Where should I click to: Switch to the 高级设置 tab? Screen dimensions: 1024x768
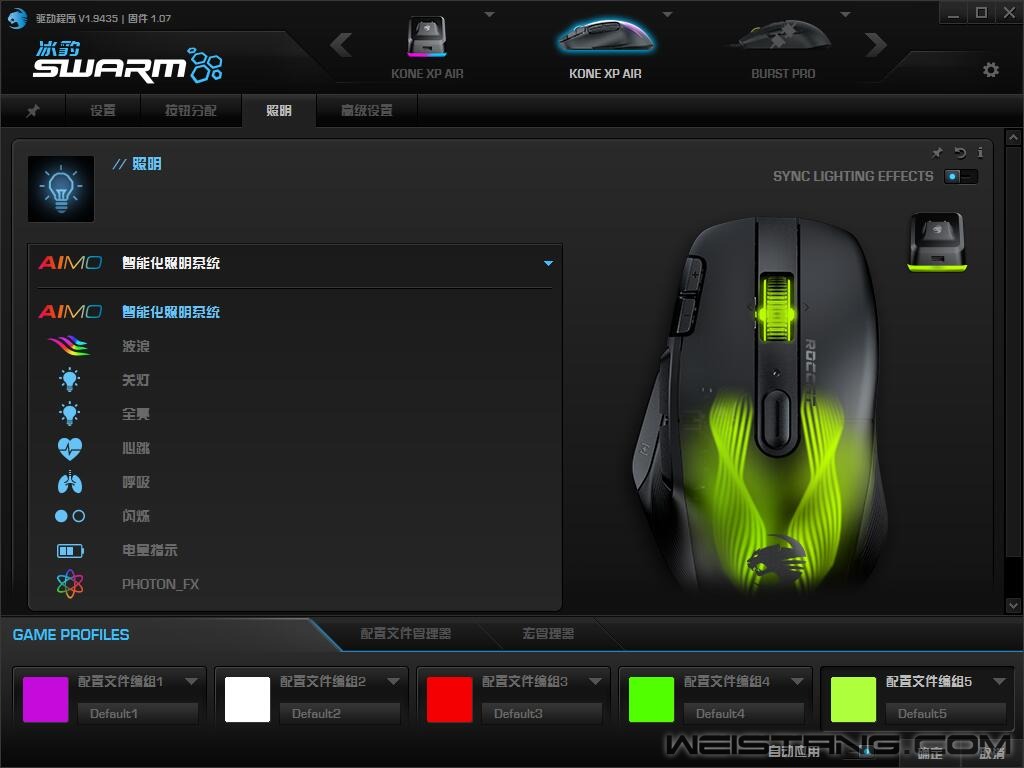pos(367,110)
